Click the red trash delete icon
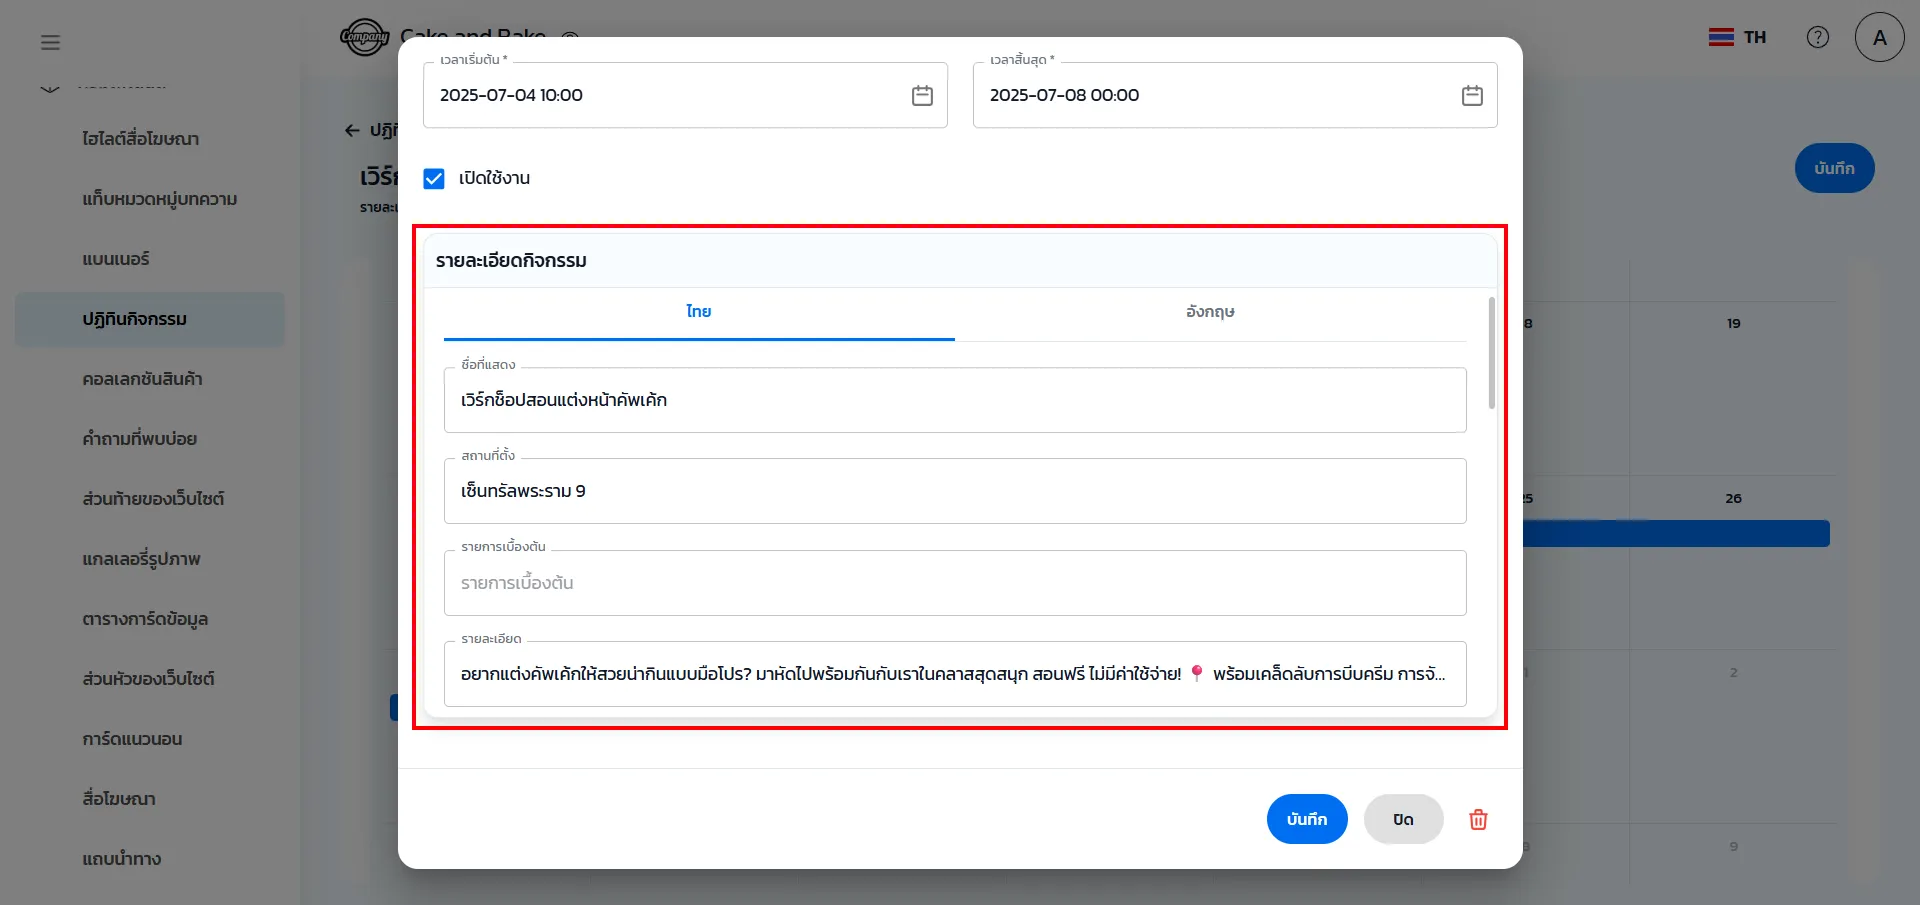The height and width of the screenshot is (905, 1920). pos(1478,820)
